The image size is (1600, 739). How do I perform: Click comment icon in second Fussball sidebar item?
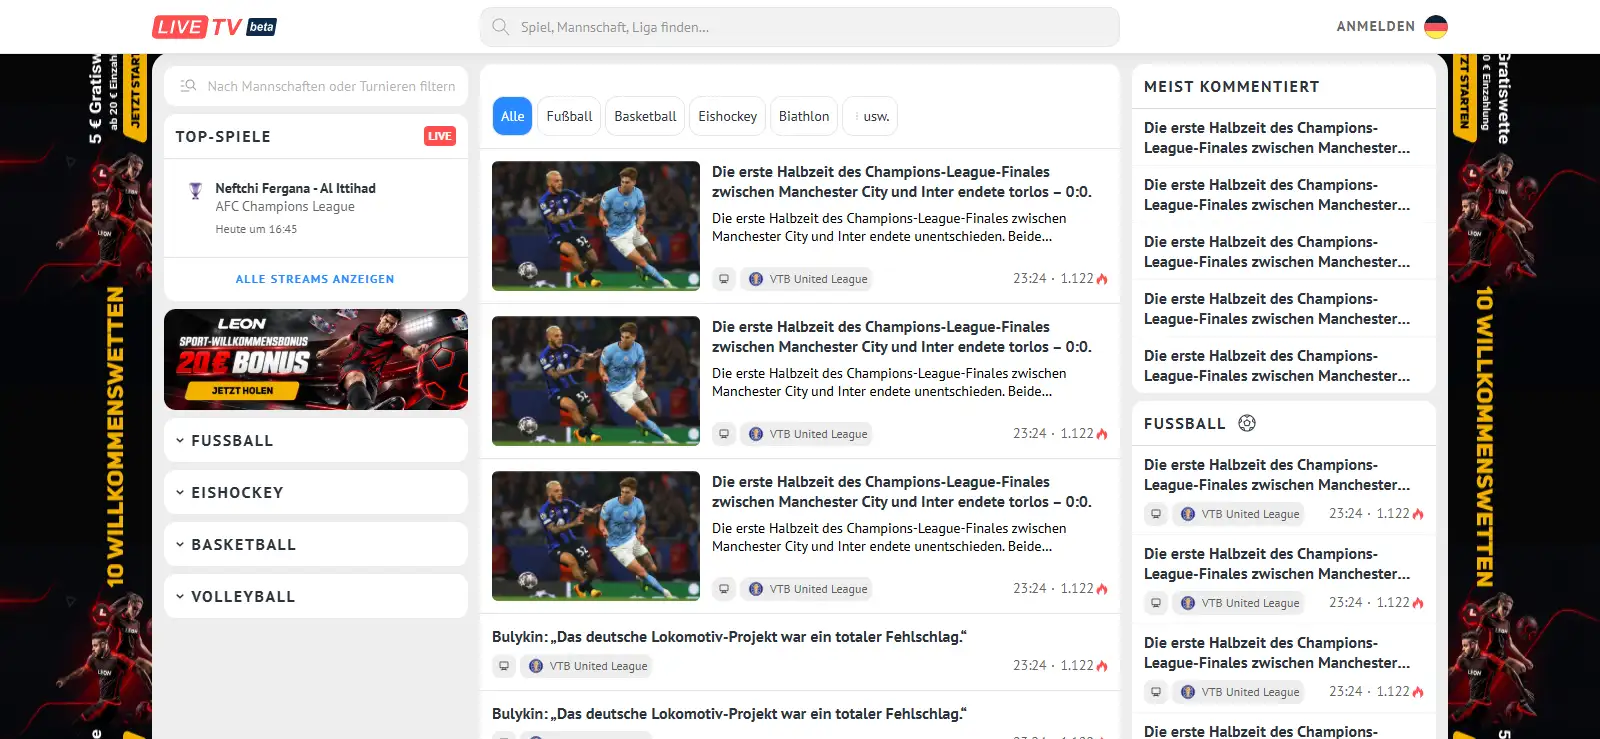click(1156, 603)
